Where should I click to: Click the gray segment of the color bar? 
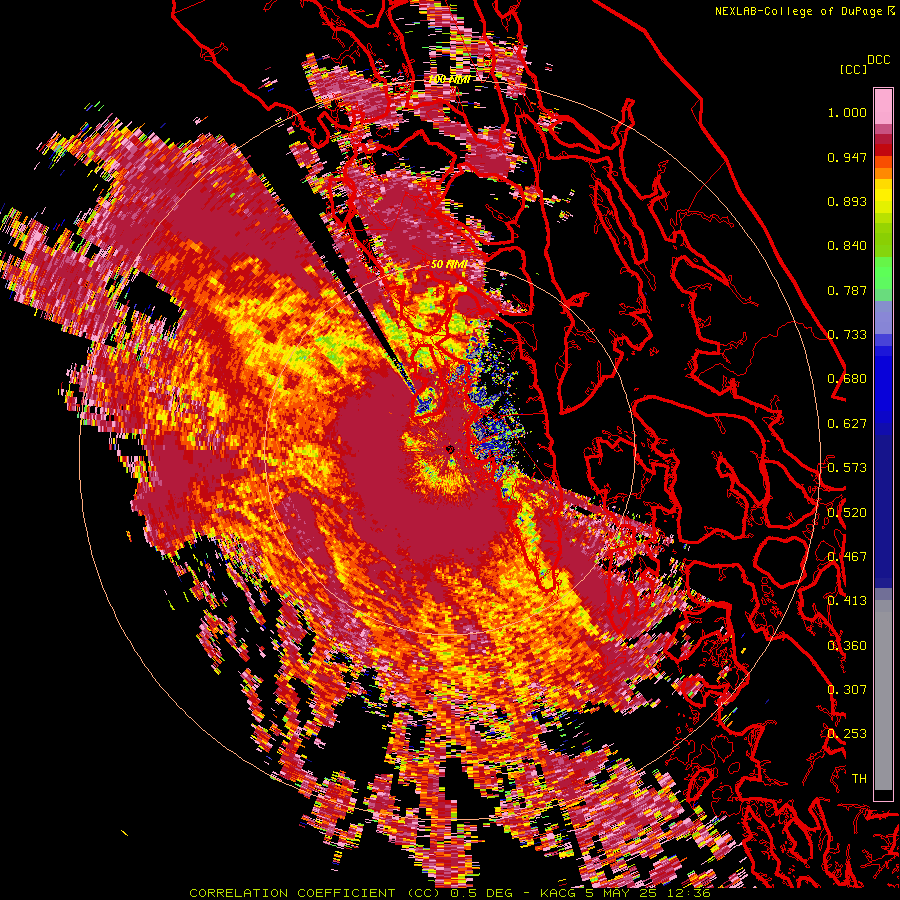tap(883, 695)
